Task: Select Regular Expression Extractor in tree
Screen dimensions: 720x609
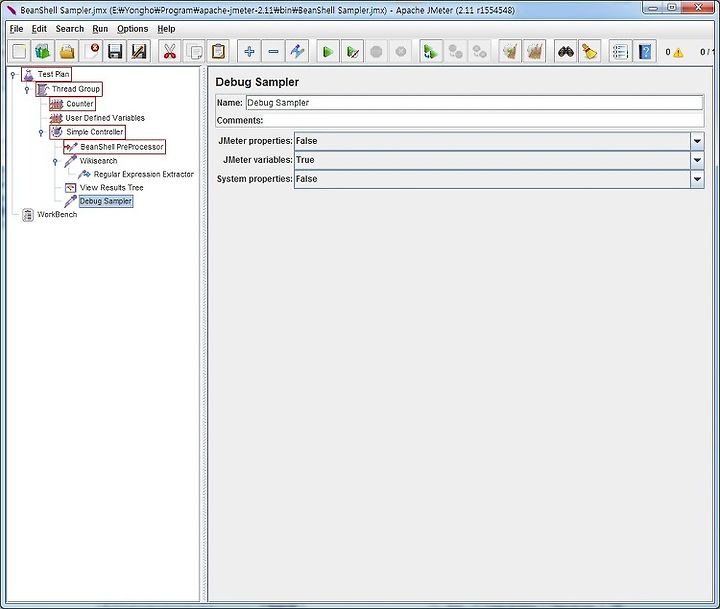Action: [x=136, y=174]
